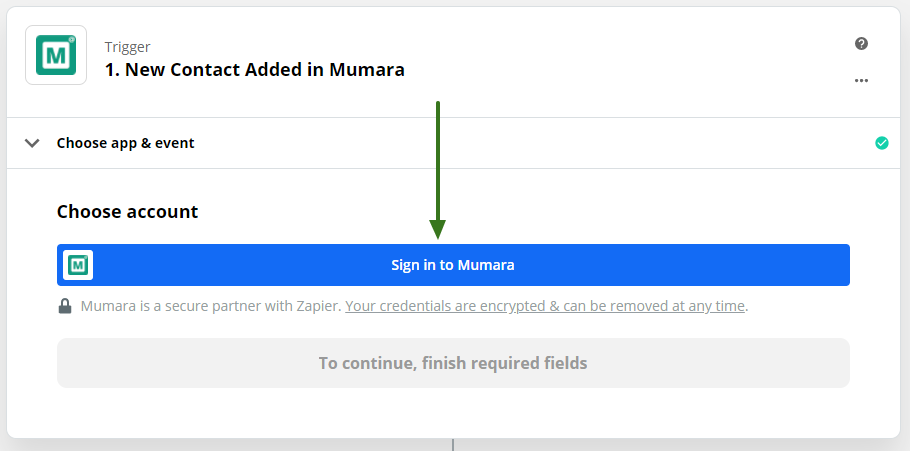Open the help question mark icon
Screen dimensions: 910x451
click(x=861, y=44)
